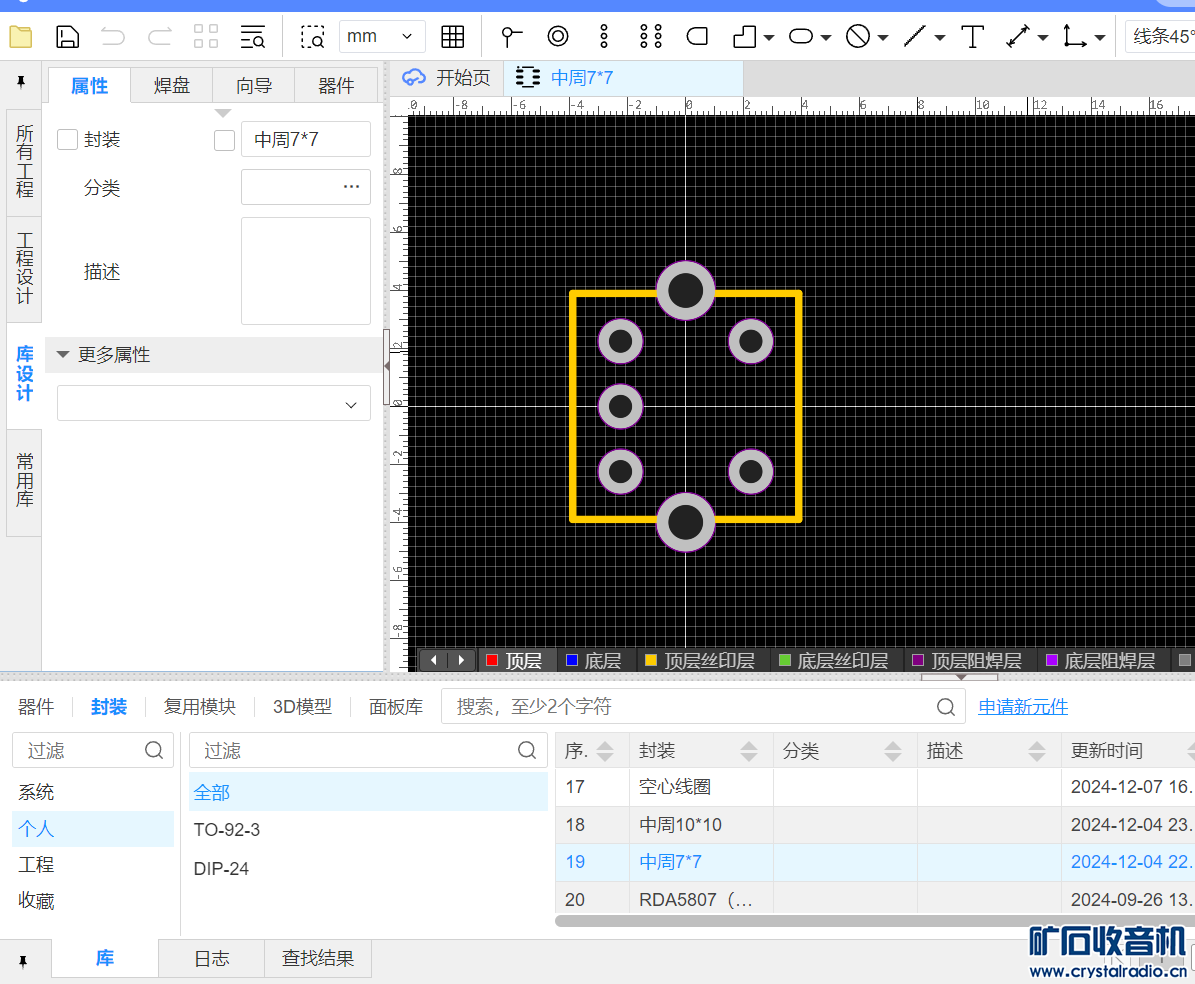Open the folder icon in toolbar
Viewport: 1195px width, 984px height.
coord(21,37)
